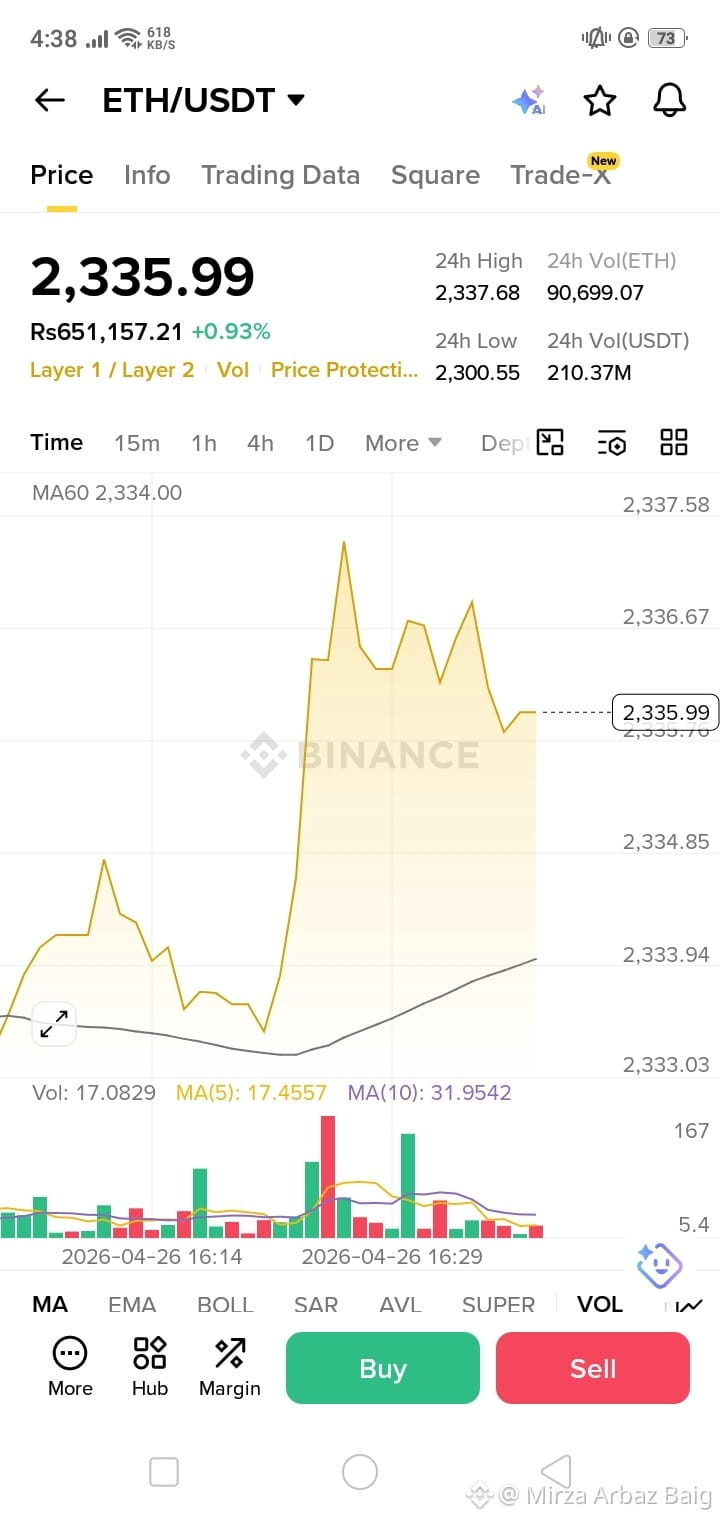Viewport: 720px width, 1520px height.
Task: Open the More menu at bottom
Action: 70,1366
